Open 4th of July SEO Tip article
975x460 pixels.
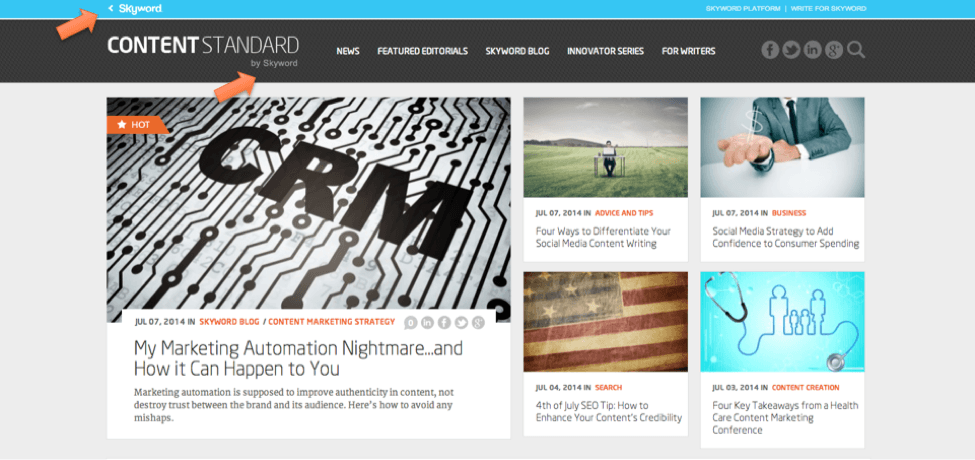[x=609, y=412]
